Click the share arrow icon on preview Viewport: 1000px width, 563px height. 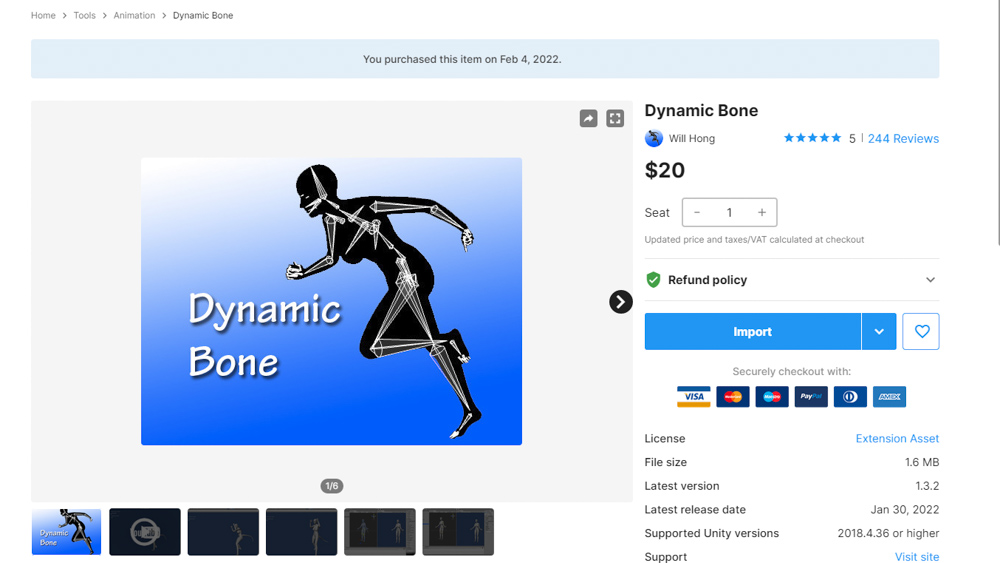click(588, 119)
